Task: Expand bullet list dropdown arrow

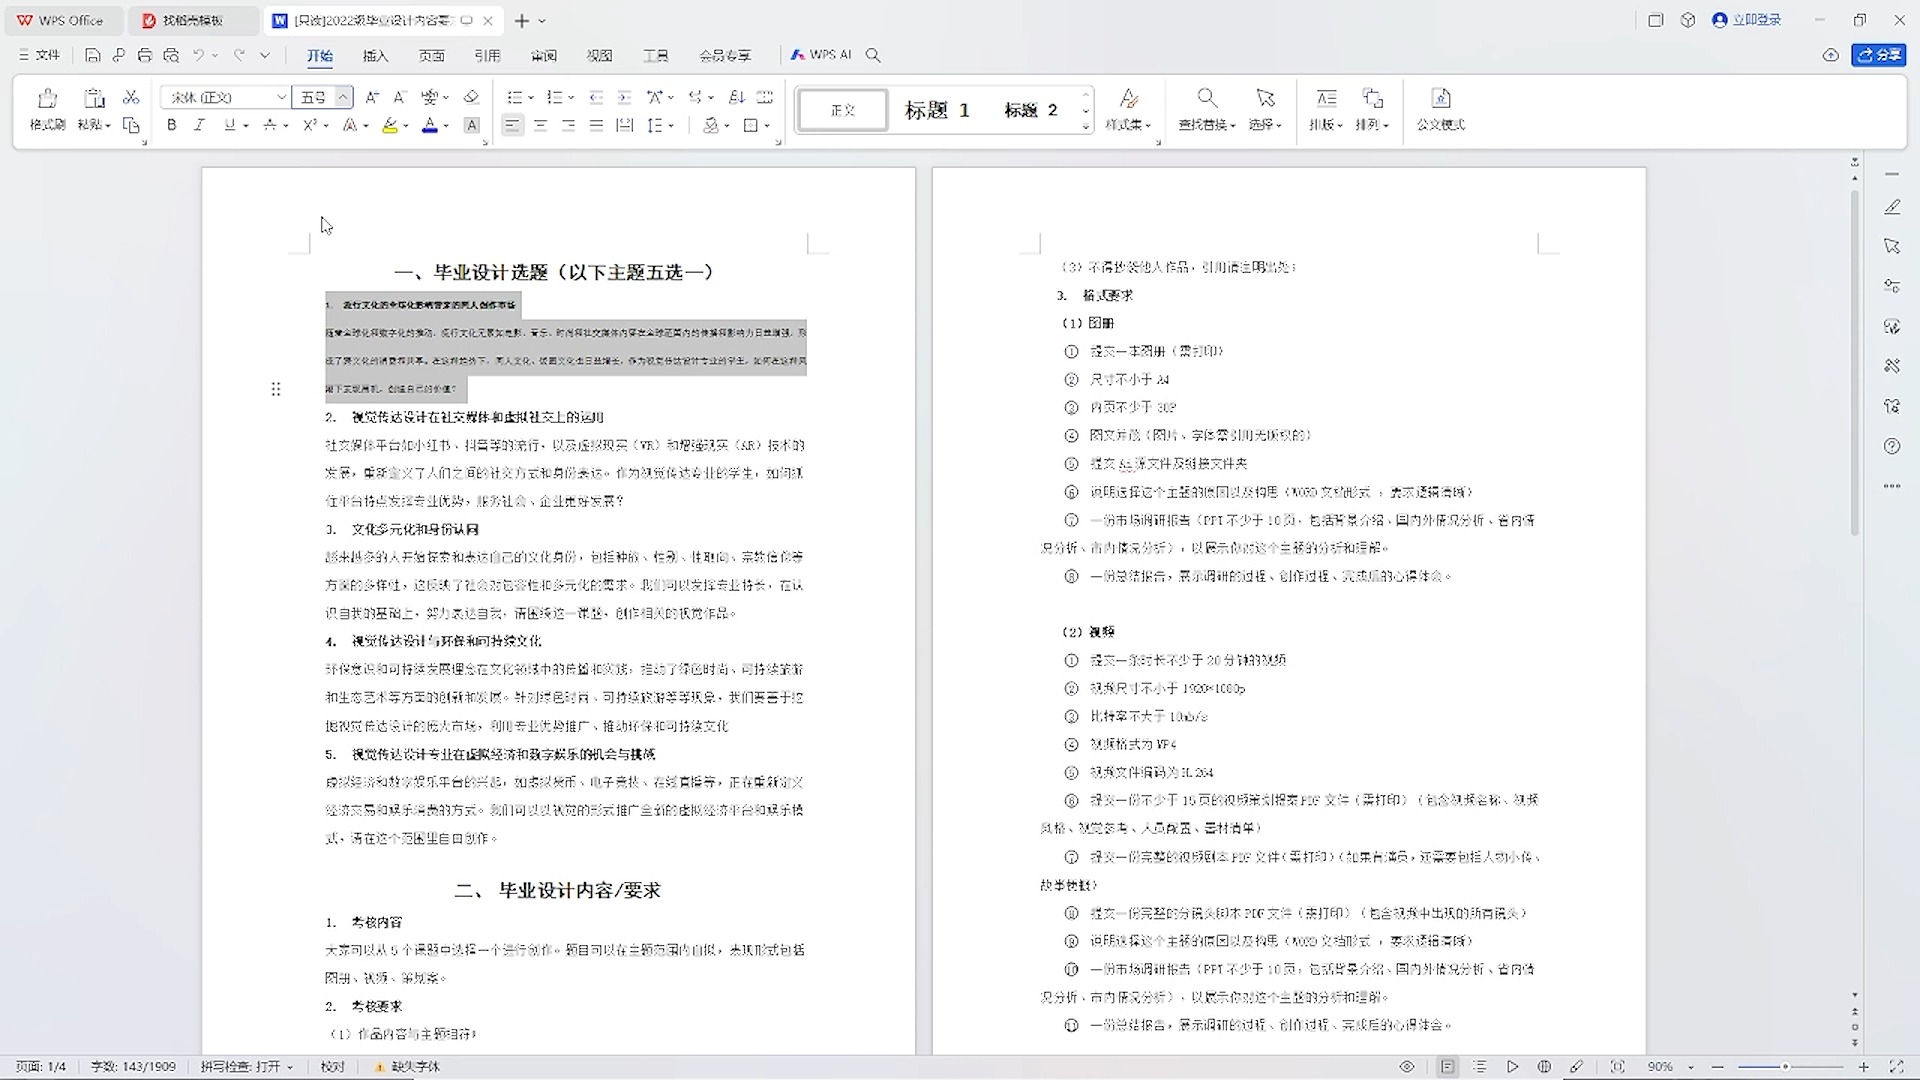Action: coord(531,98)
